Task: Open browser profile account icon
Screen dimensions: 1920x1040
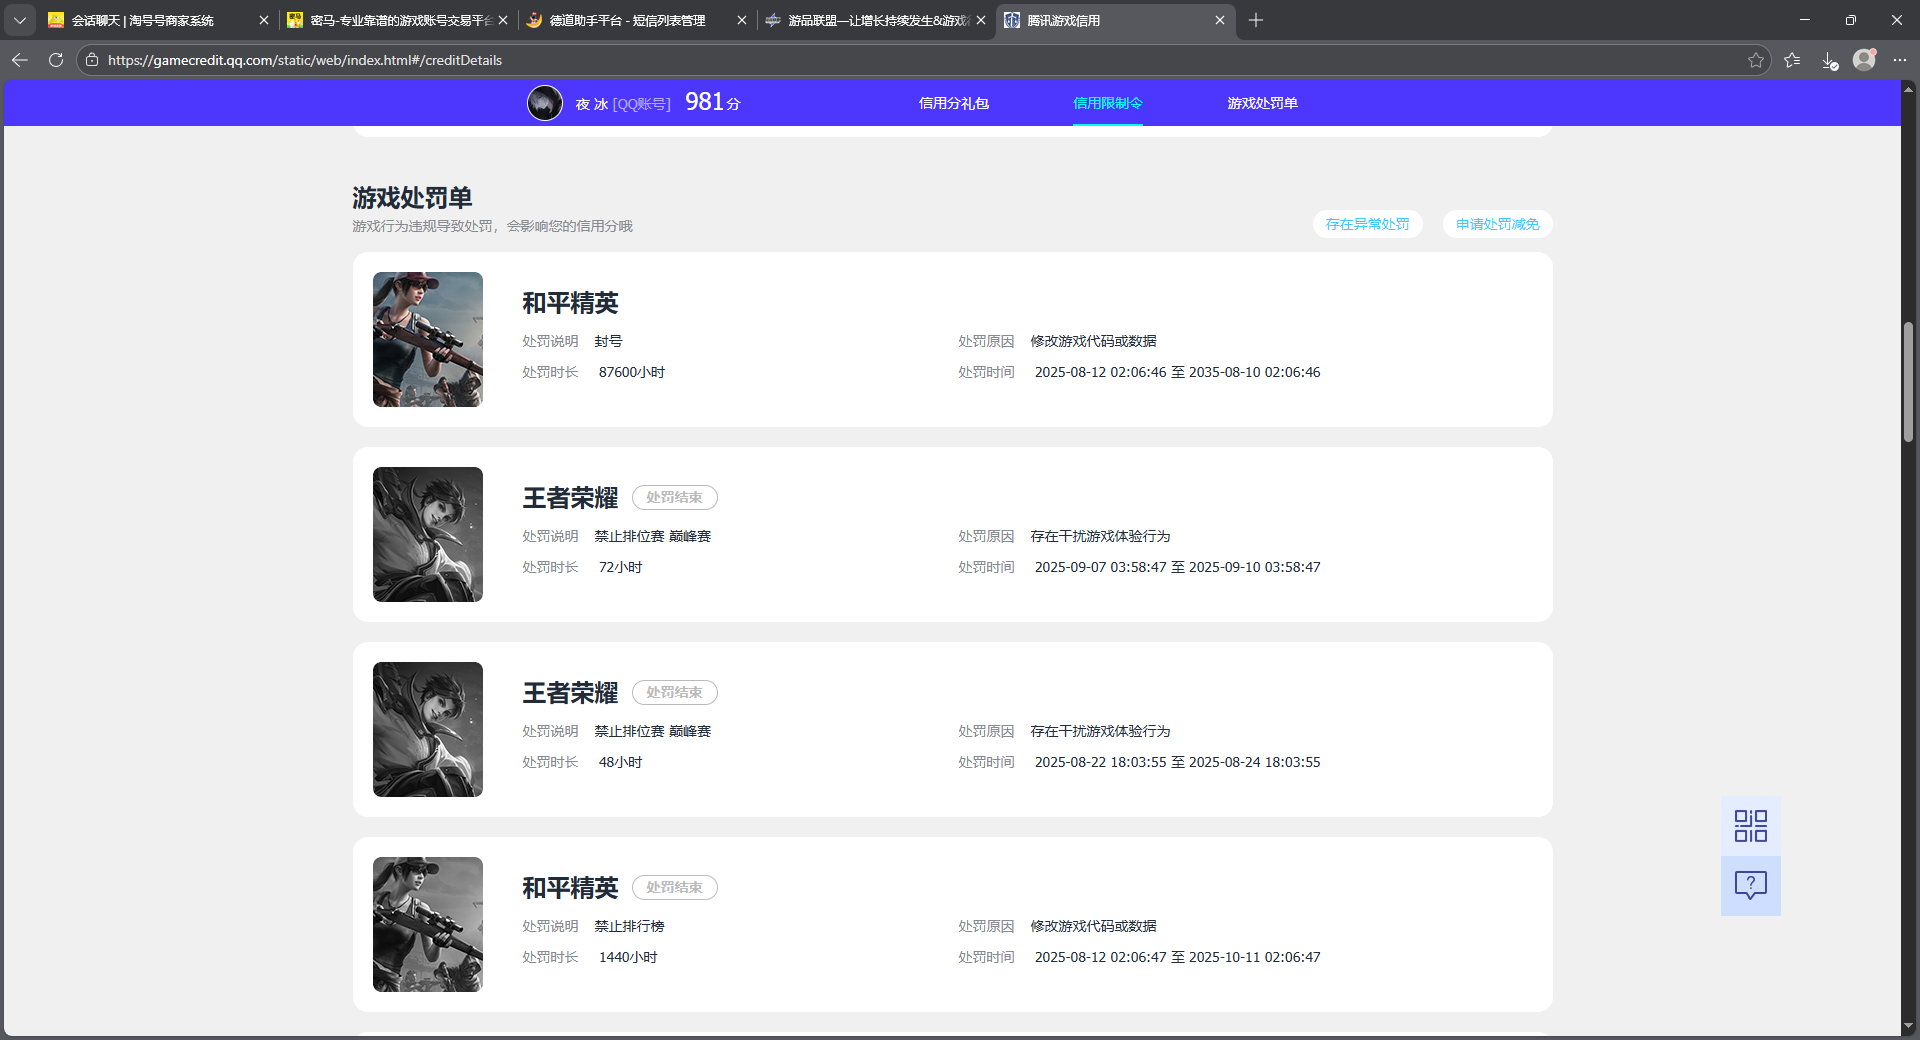Action: 1864,60
